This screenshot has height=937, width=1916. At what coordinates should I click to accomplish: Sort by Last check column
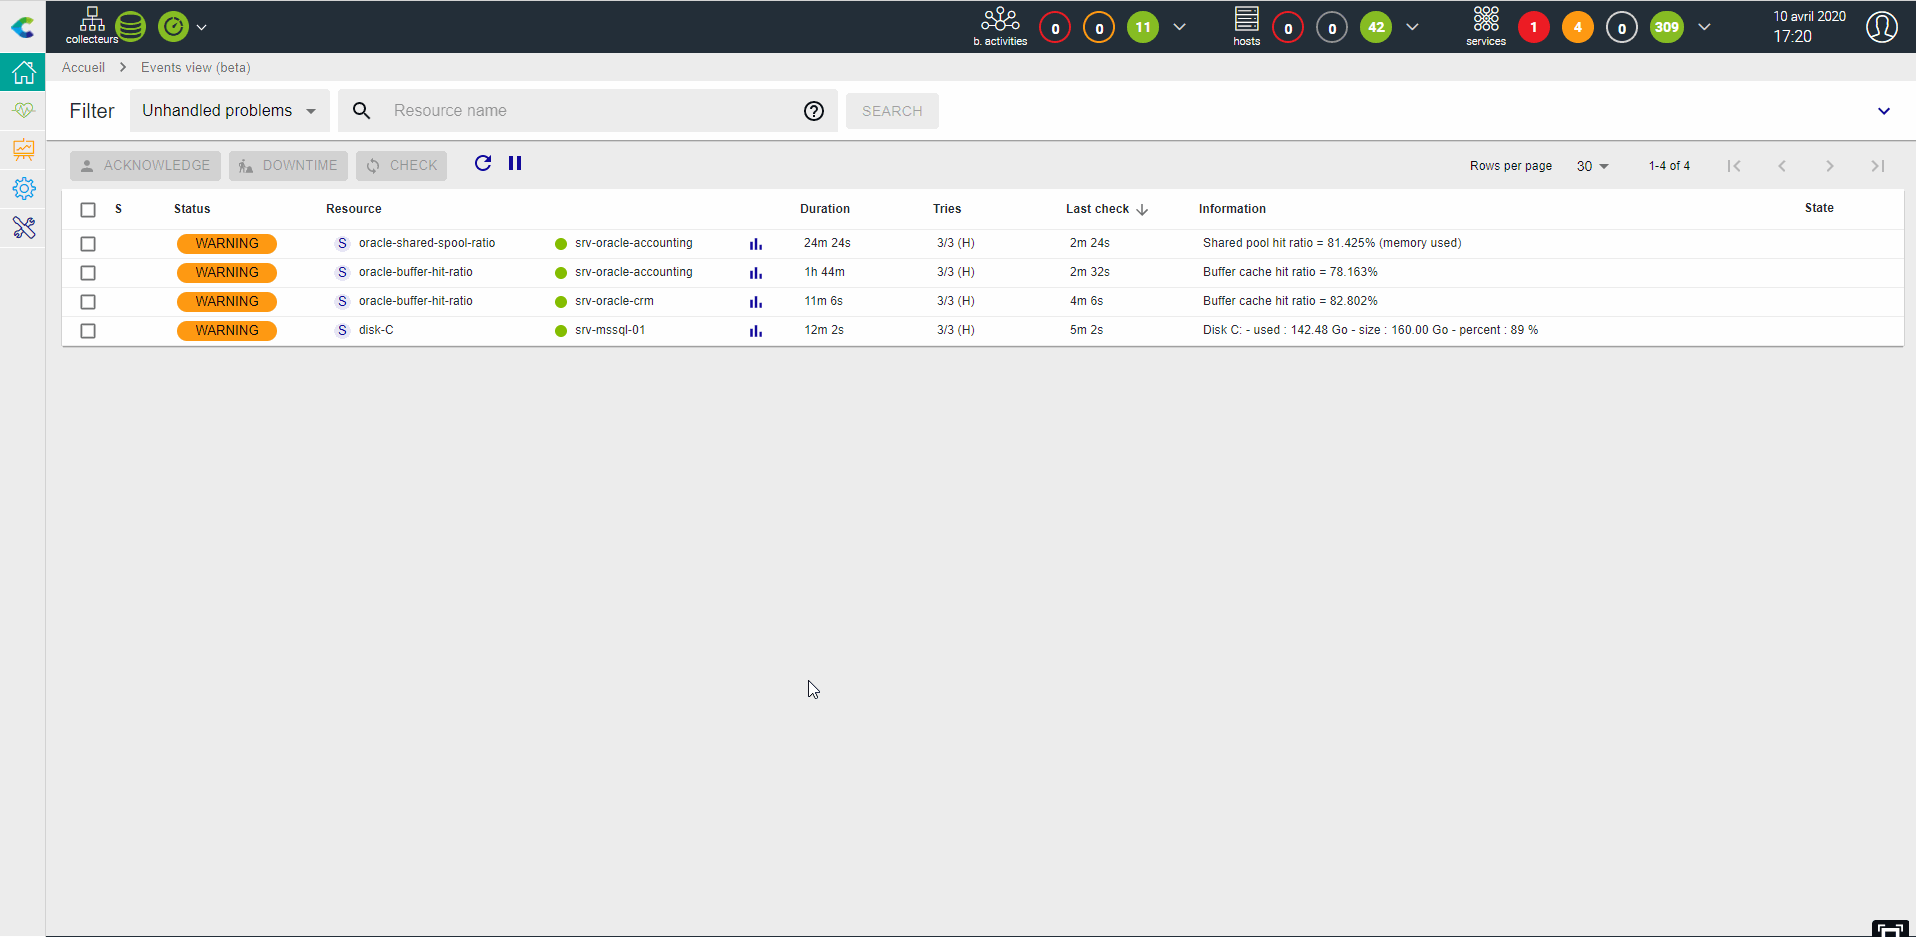coord(1106,209)
